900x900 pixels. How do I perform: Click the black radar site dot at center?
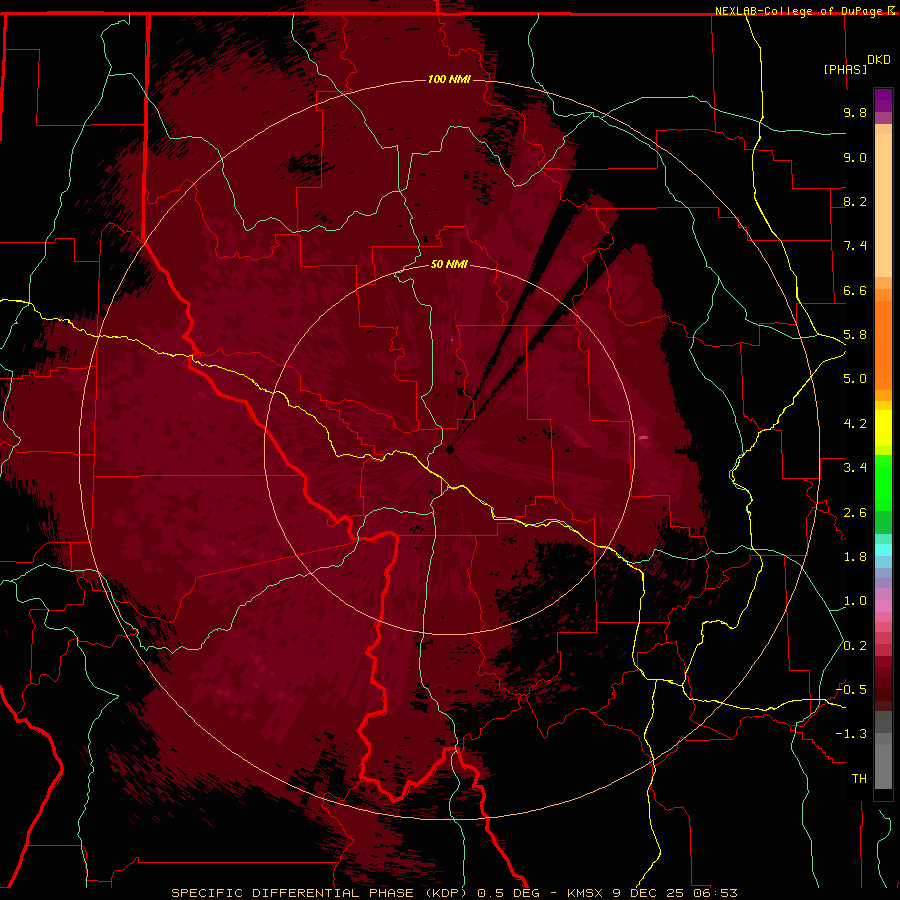[449, 449]
